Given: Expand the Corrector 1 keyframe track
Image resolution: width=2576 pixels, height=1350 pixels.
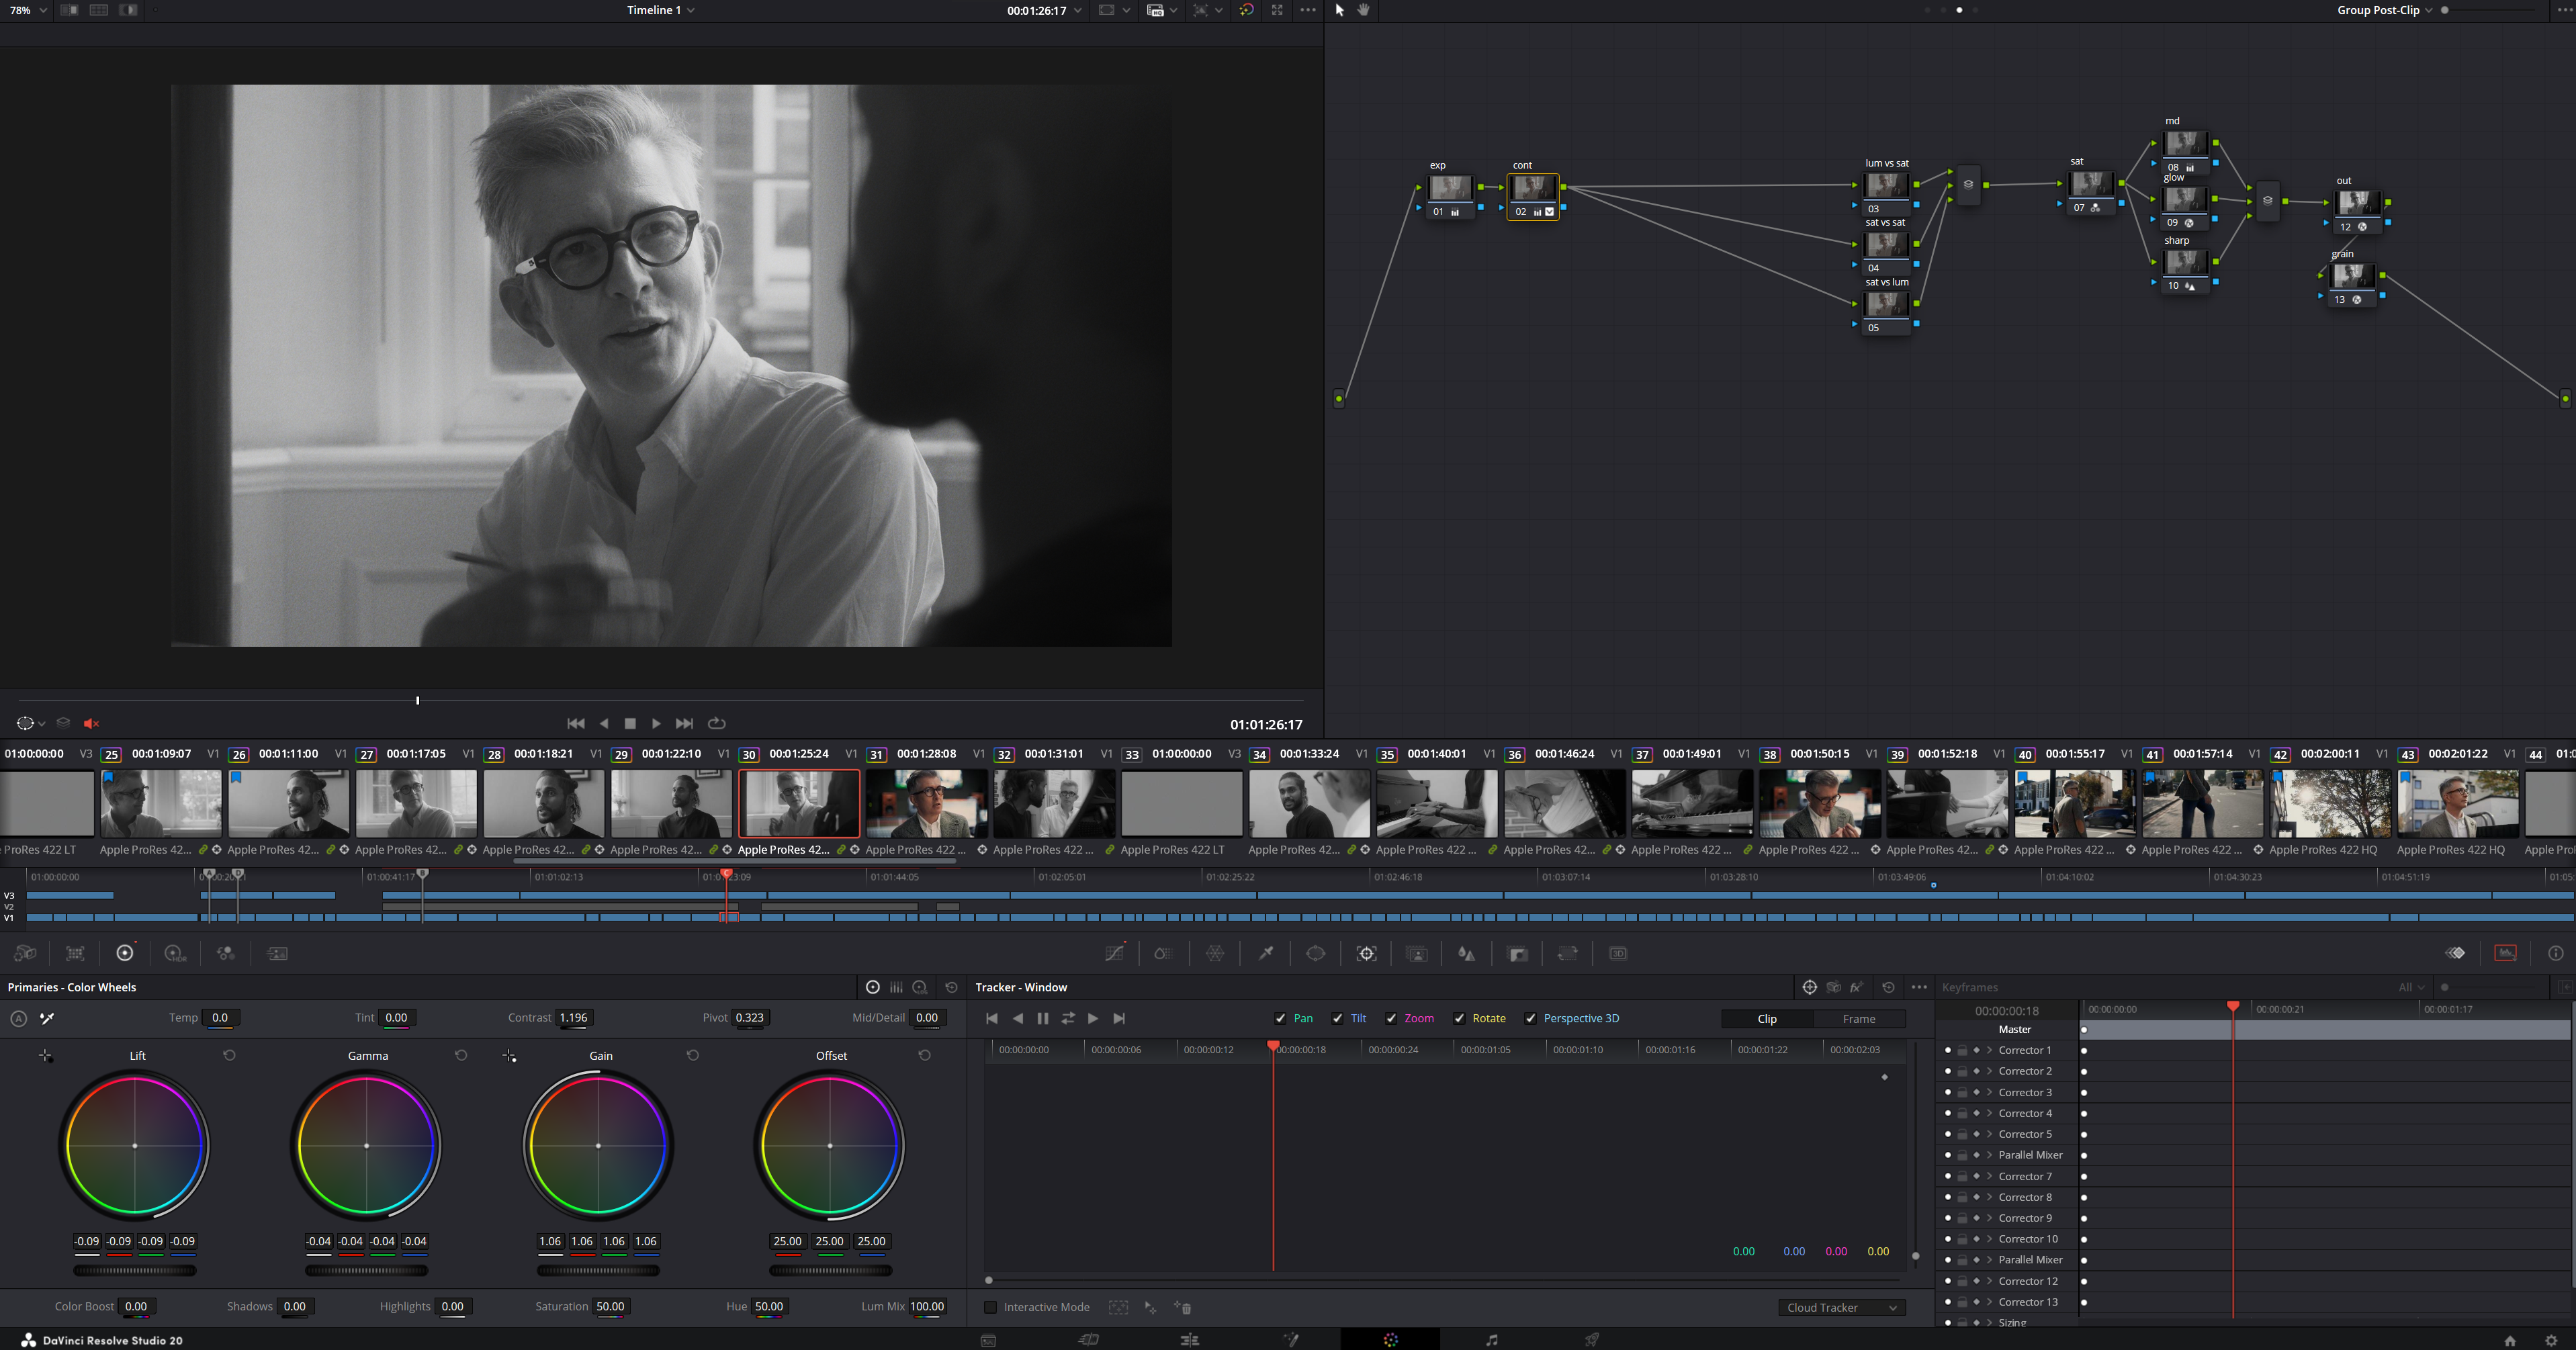Looking at the screenshot, I should 1988,1050.
